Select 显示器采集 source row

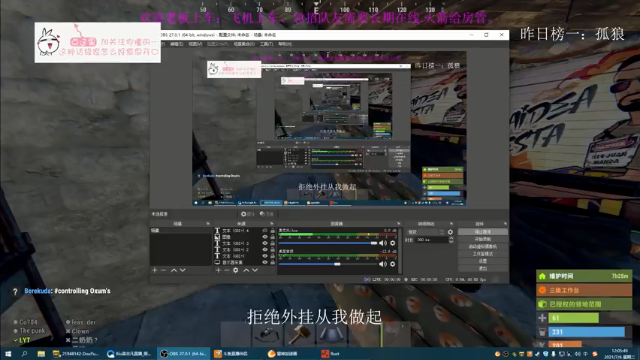click(244, 262)
